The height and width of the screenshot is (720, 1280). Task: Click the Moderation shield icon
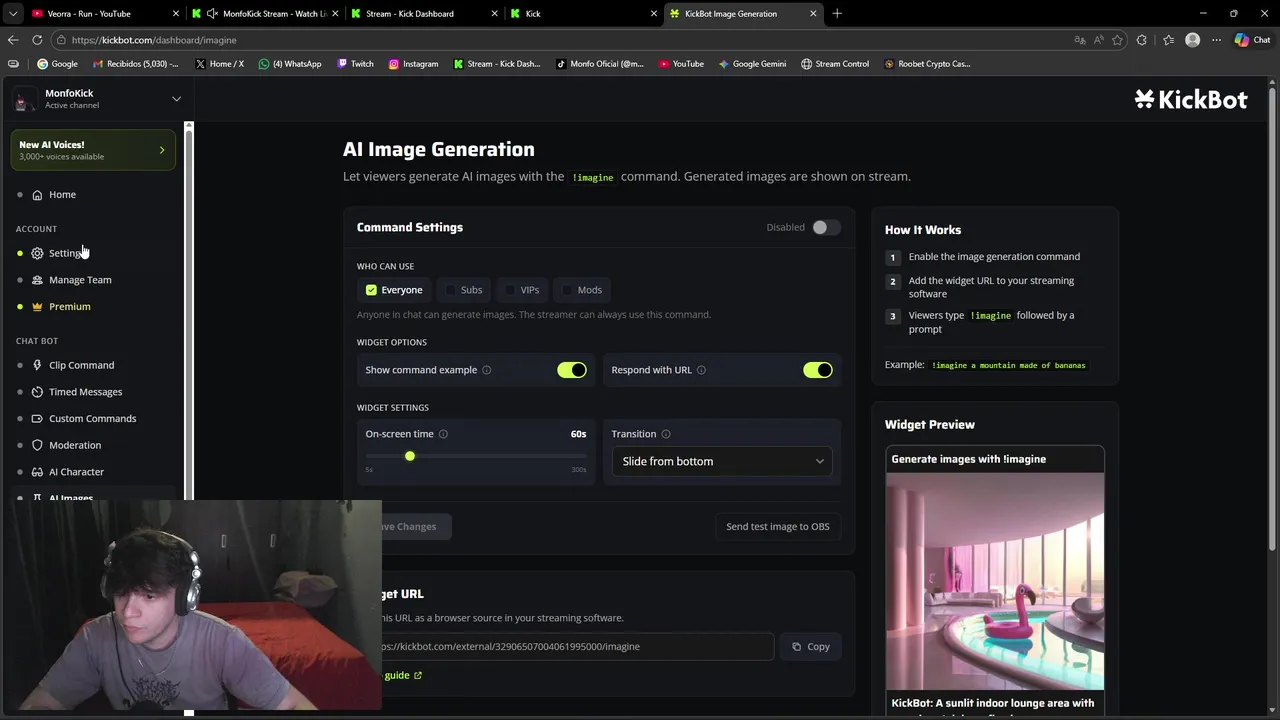click(x=37, y=445)
